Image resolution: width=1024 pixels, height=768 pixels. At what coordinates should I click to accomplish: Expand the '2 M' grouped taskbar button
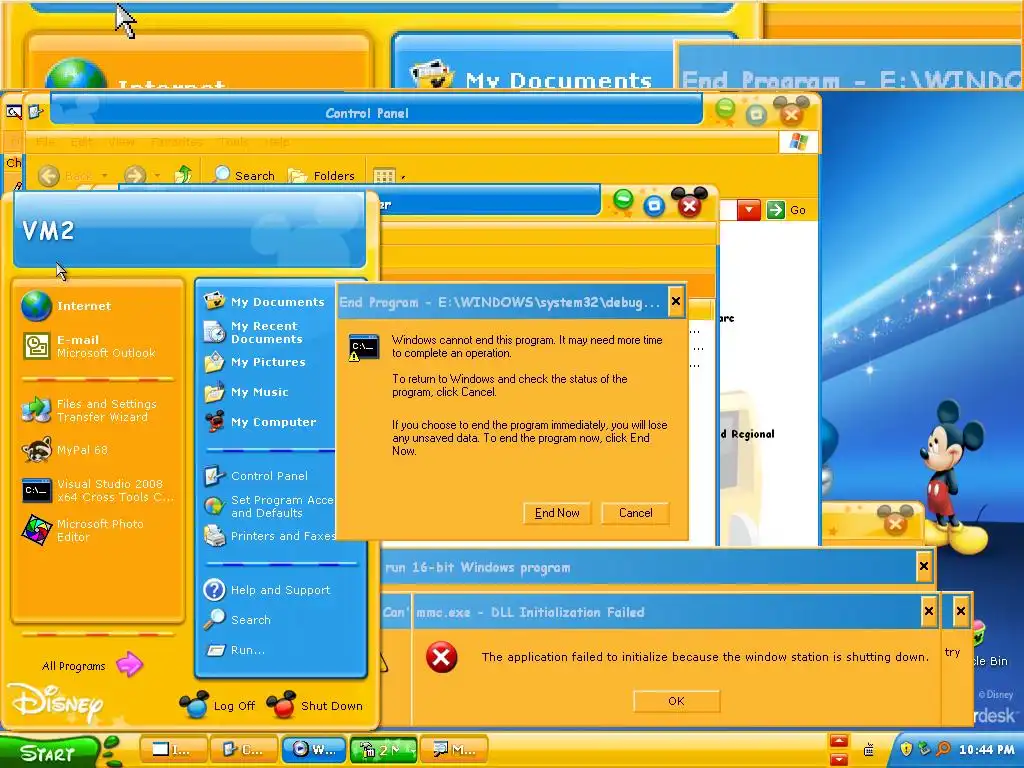coord(384,750)
